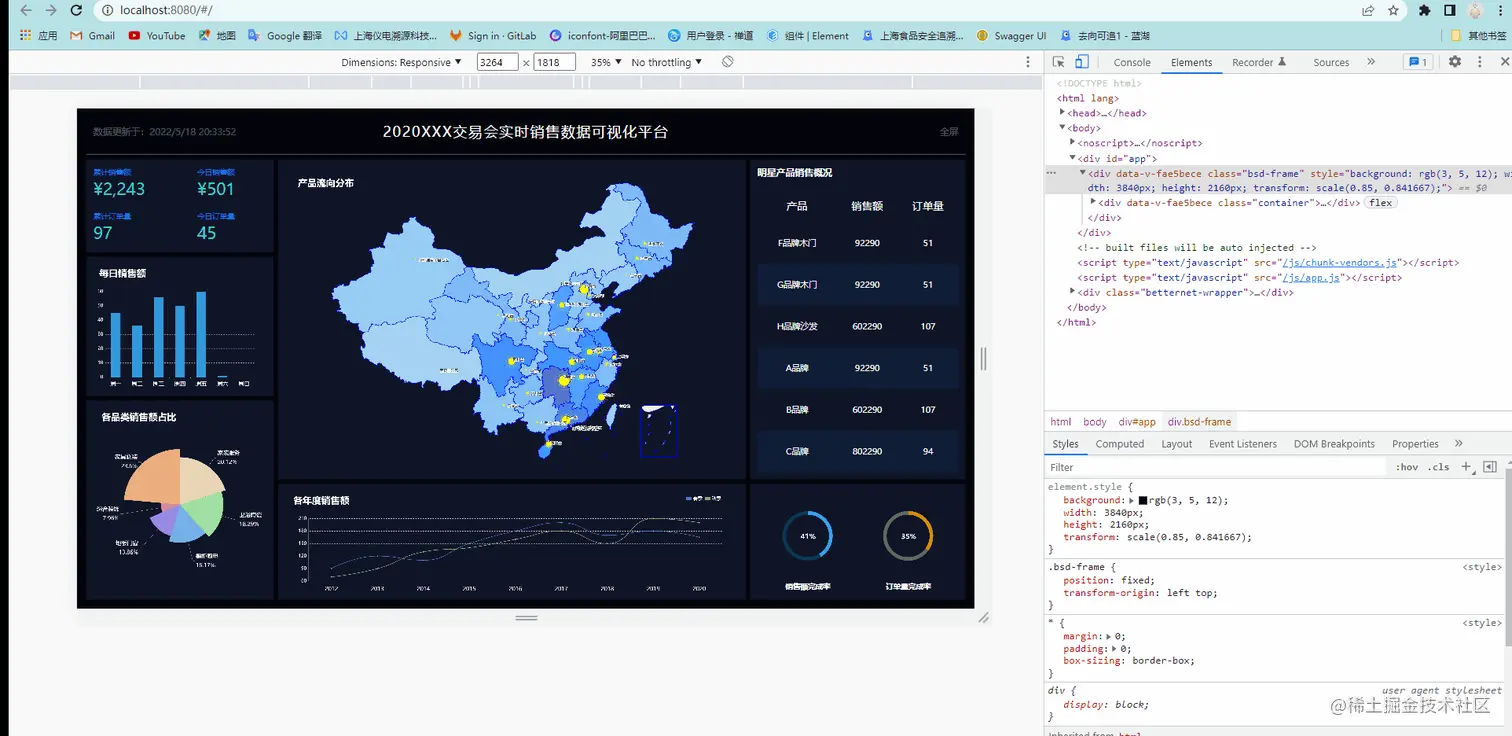Switch to the Event Listeners tab
This screenshot has width=1512, height=736.
pyautogui.click(x=1242, y=444)
